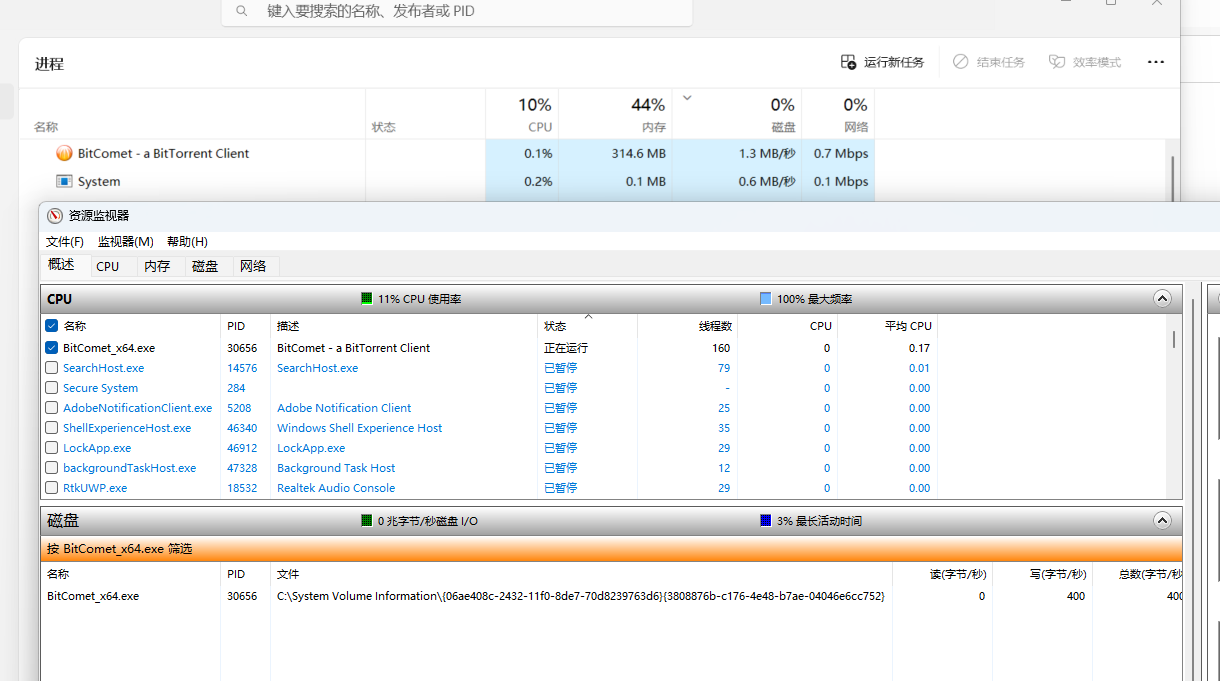Click the 正在运行 status of BitComet
This screenshot has height=681, width=1220.
tap(566, 348)
